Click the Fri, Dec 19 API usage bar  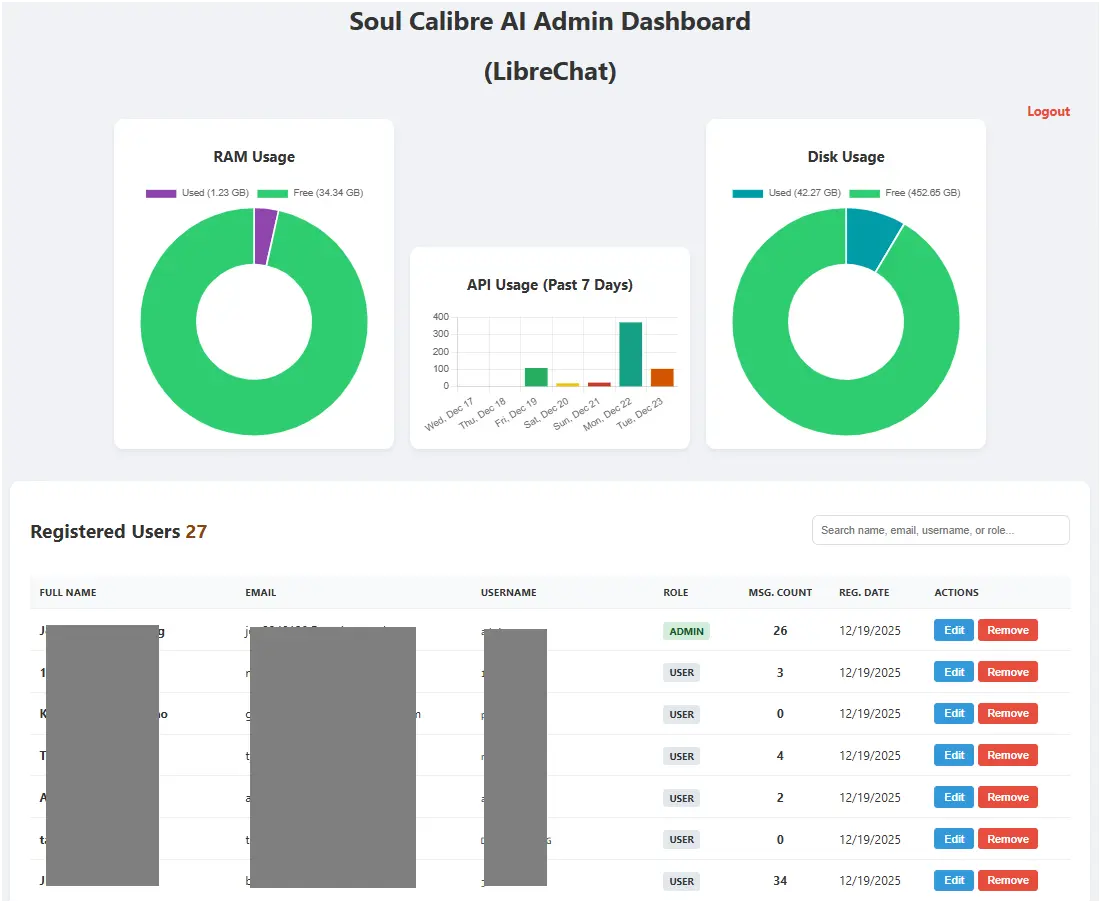tap(536, 377)
